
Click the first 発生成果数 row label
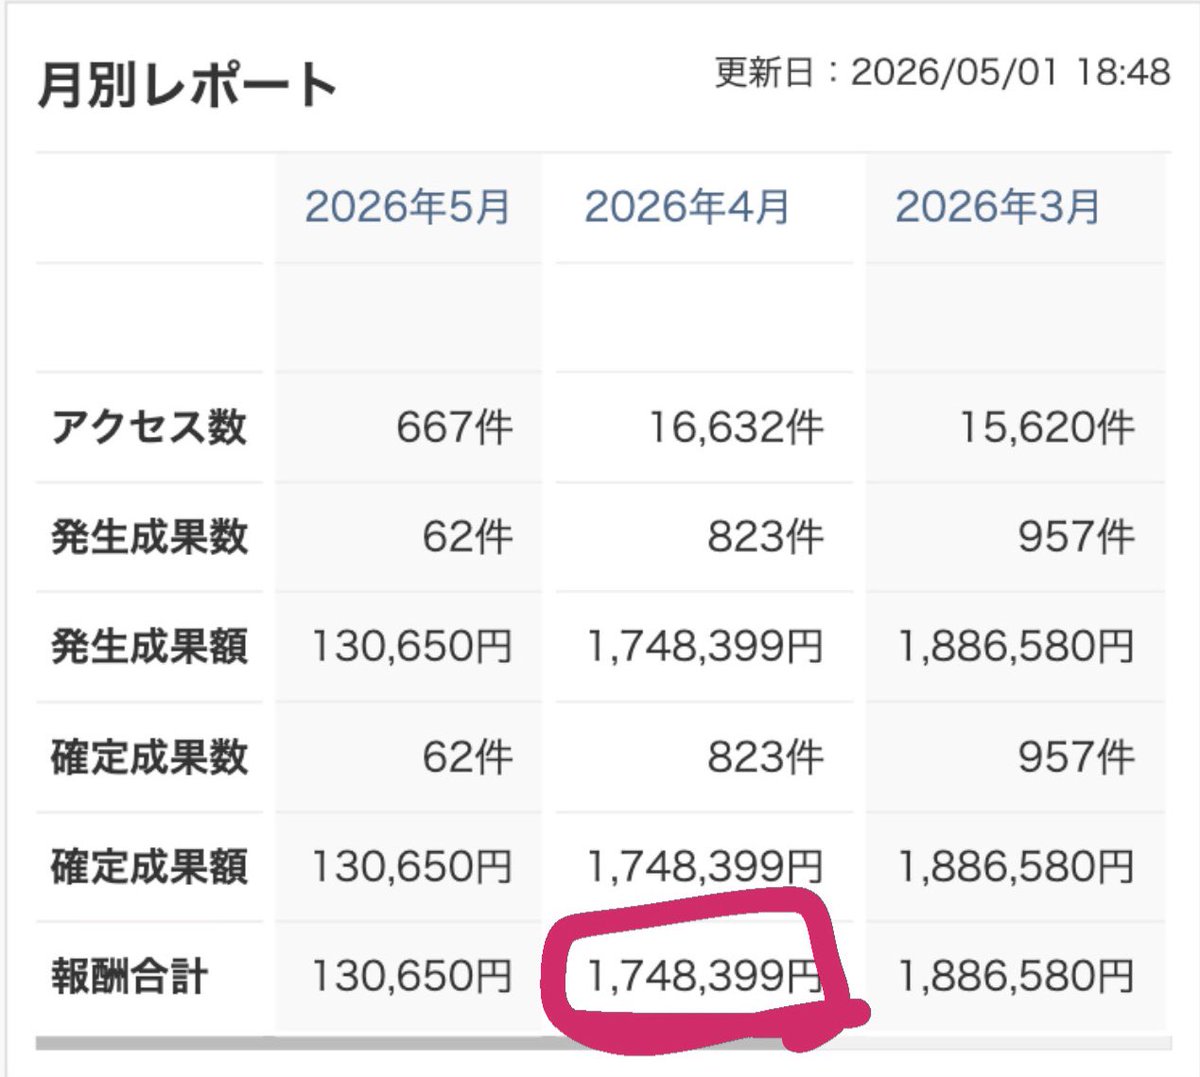[x=149, y=537]
